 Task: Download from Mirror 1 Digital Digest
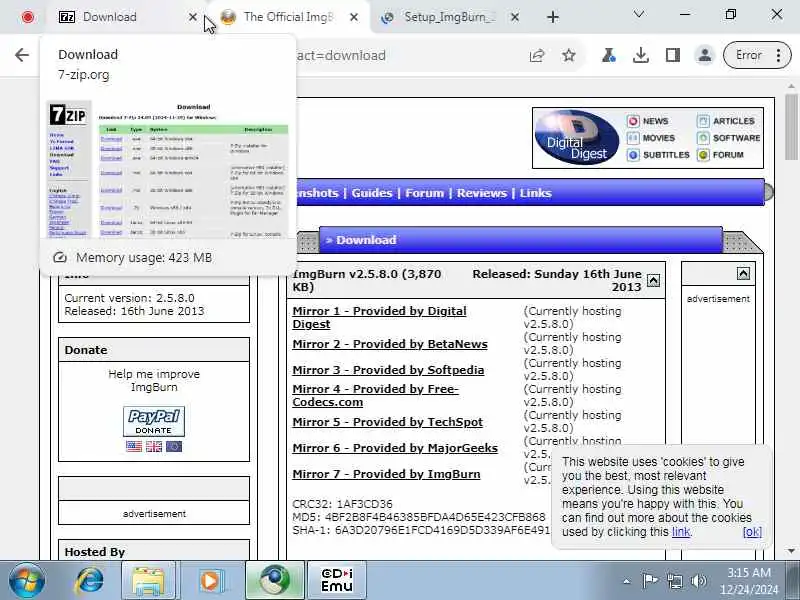[x=379, y=317]
